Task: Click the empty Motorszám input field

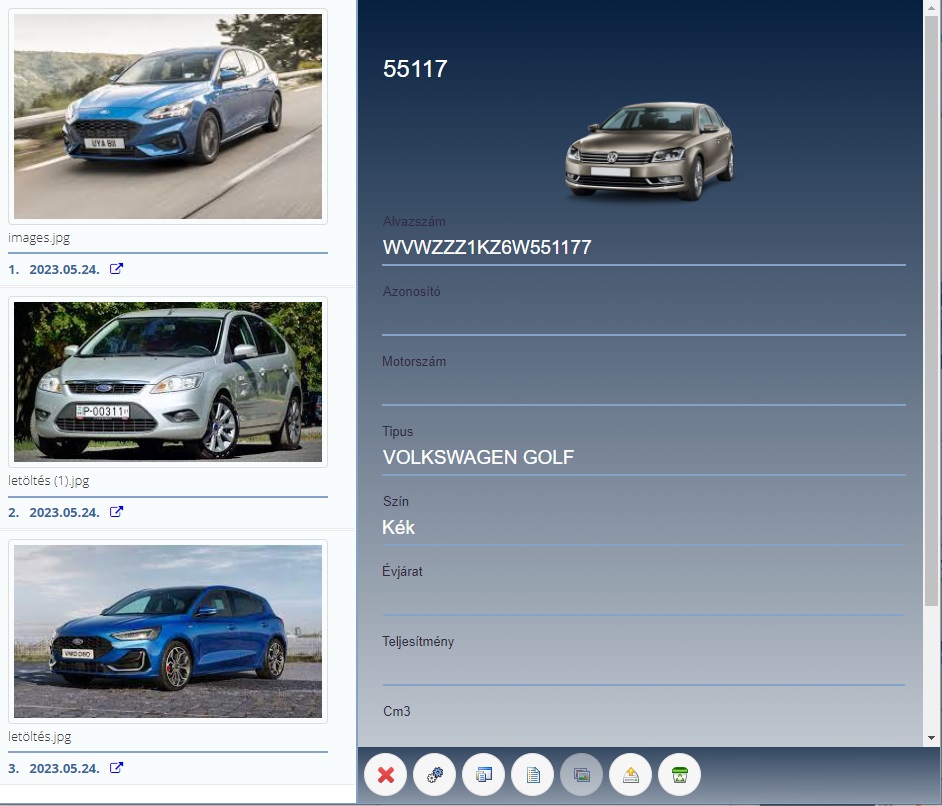Action: [644, 387]
